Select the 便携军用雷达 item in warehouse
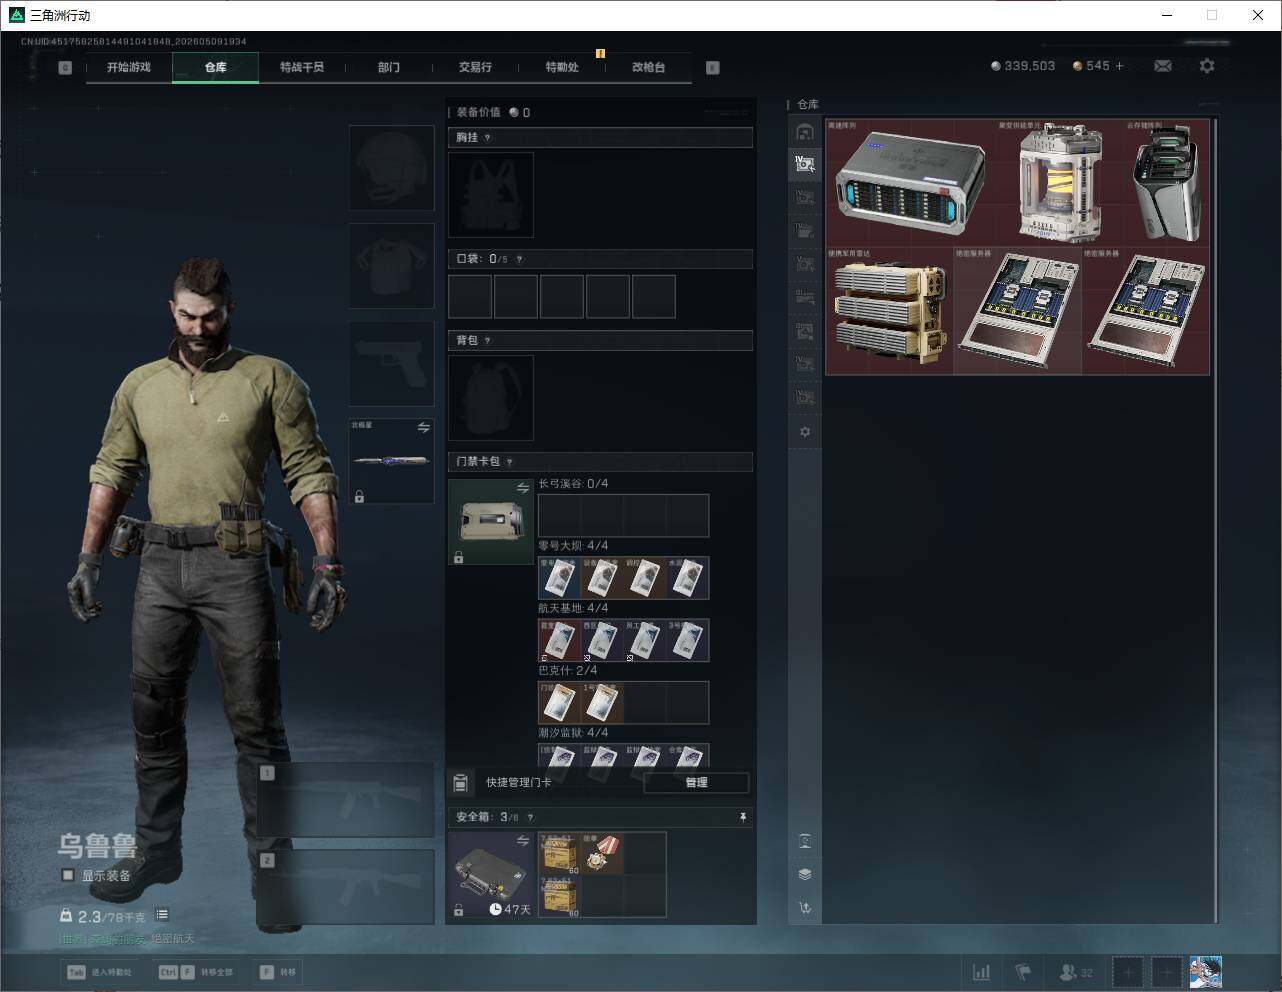Screen dimensions: 1282x992 [889, 311]
